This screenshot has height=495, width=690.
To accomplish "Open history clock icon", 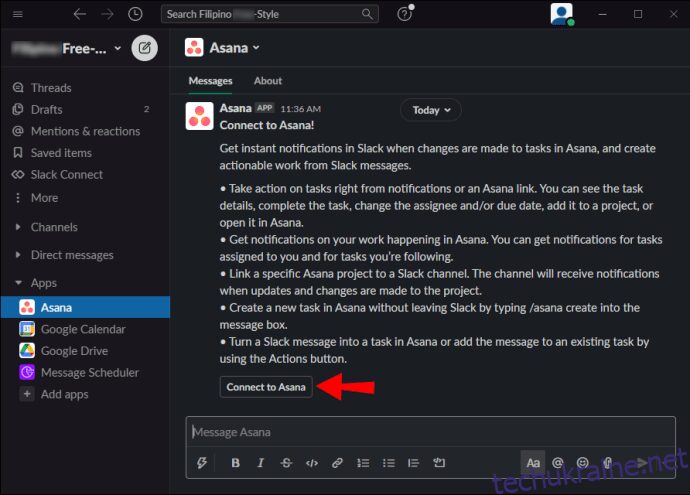I will point(135,15).
